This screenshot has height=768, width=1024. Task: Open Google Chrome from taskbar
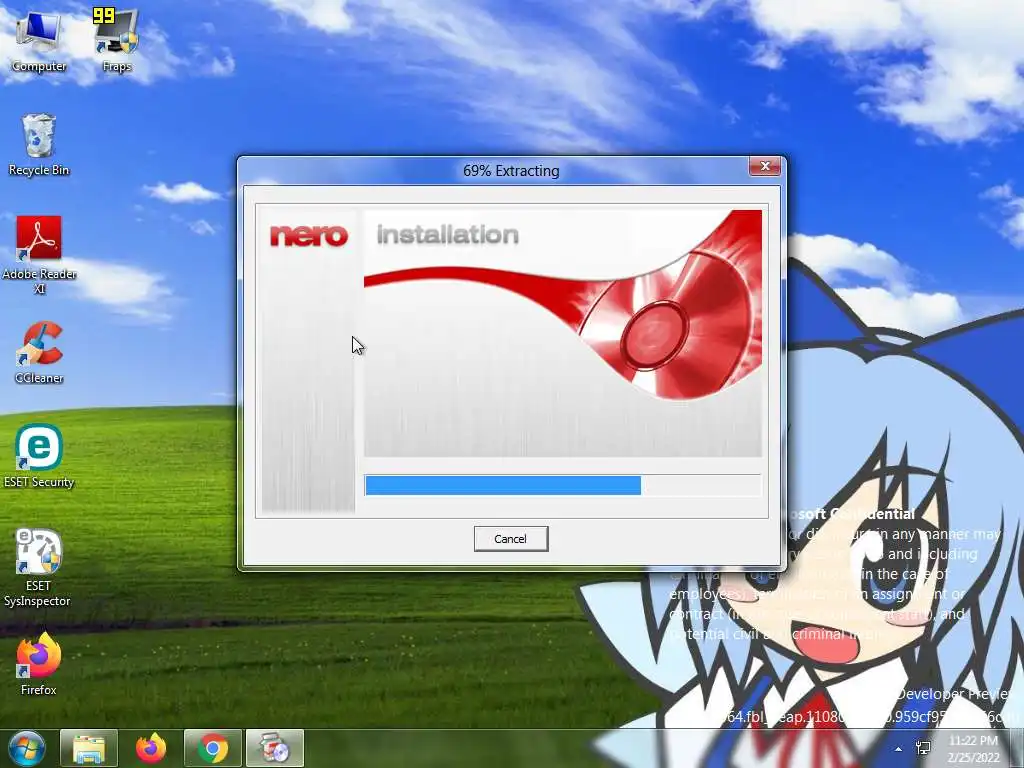click(x=213, y=748)
